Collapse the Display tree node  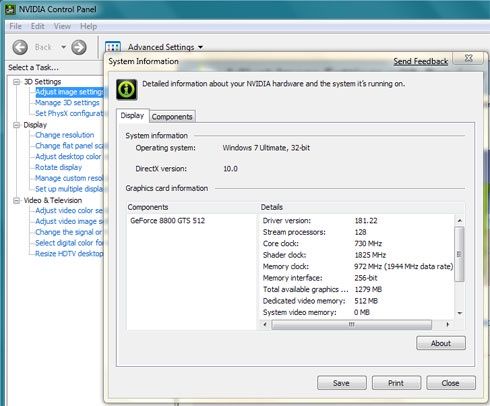pos(16,125)
